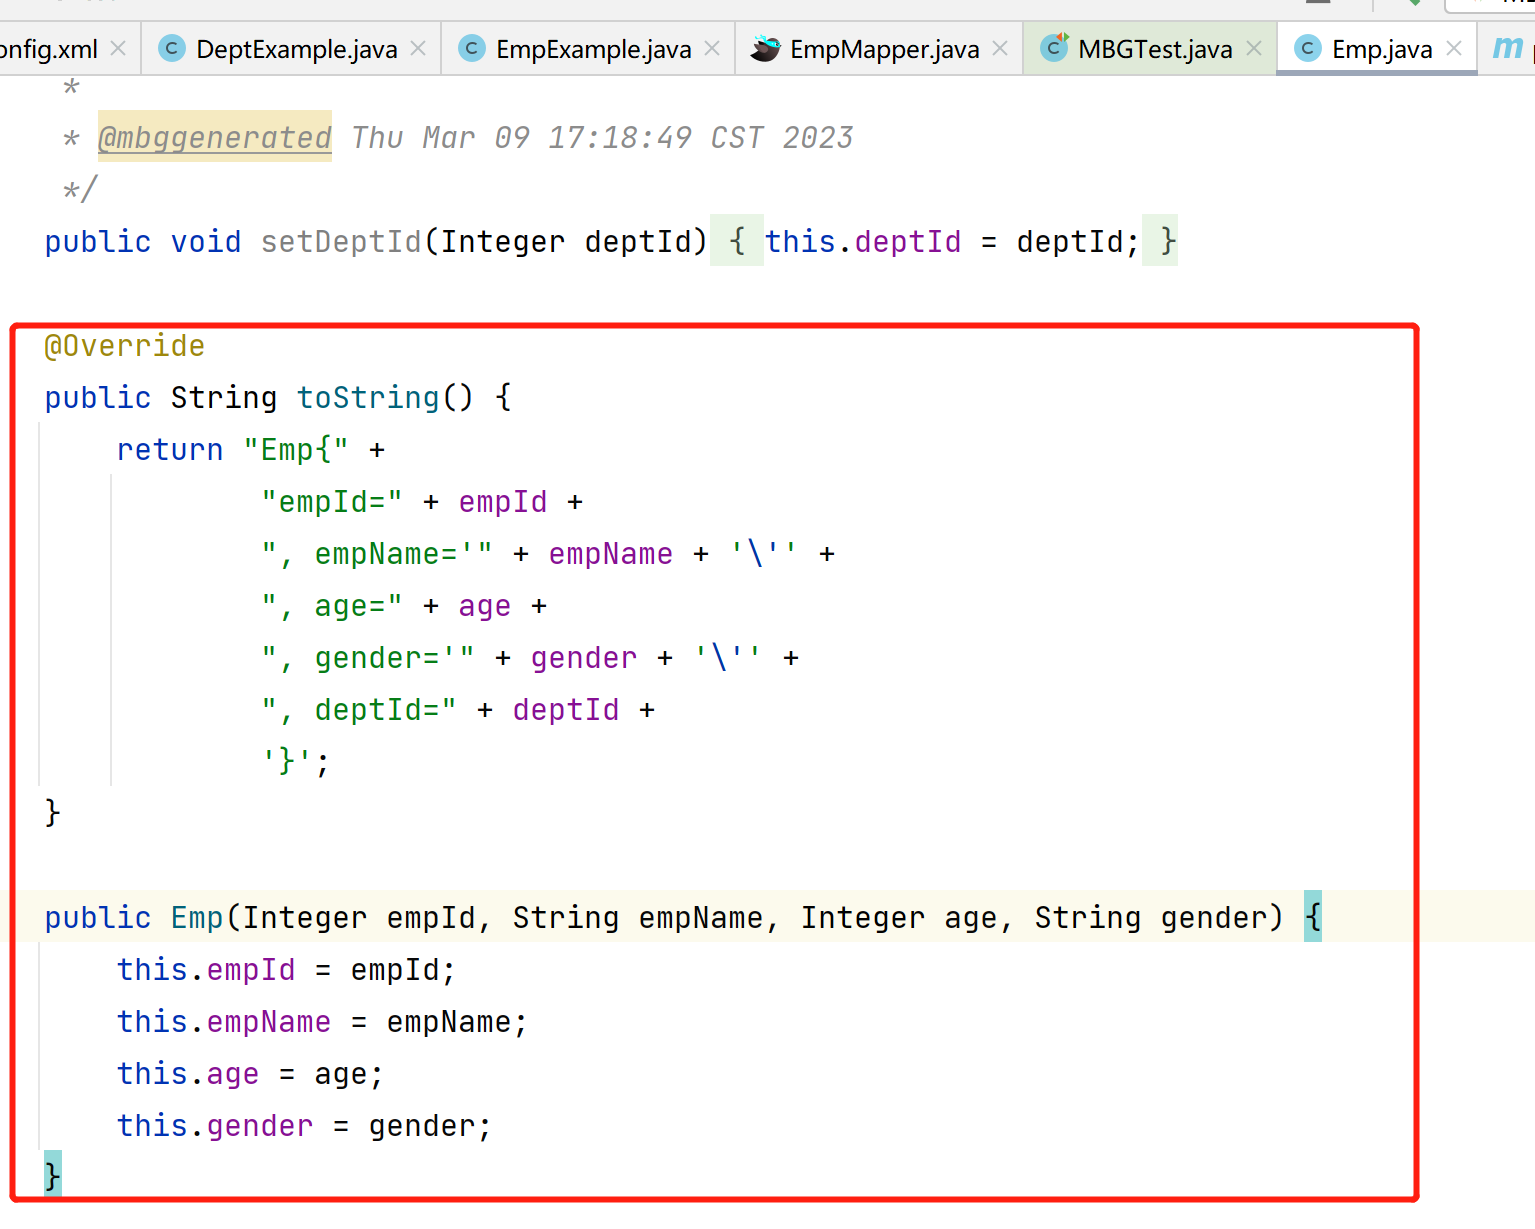Expand the folded setDeptId opening brace
The height and width of the screenshot is (1229, 1535).
737,241
